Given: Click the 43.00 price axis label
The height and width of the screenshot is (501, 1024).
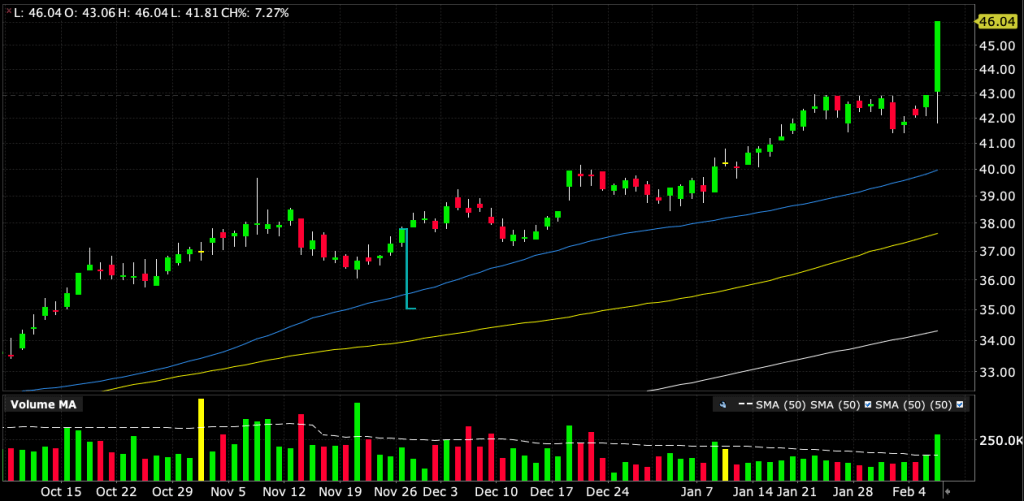Looking at the screenshot, I should [x=996, y=94].
